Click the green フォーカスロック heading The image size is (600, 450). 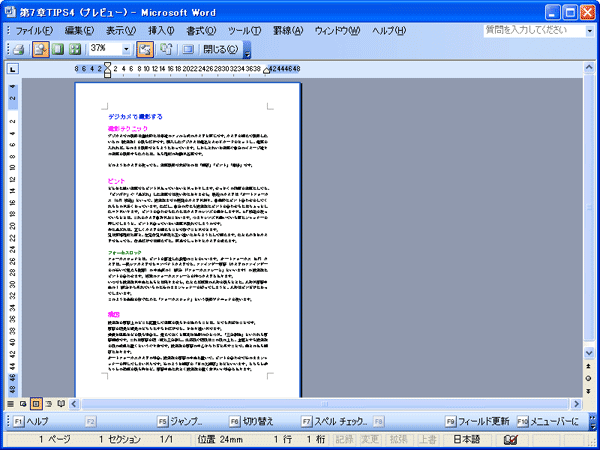click(125, 253)
